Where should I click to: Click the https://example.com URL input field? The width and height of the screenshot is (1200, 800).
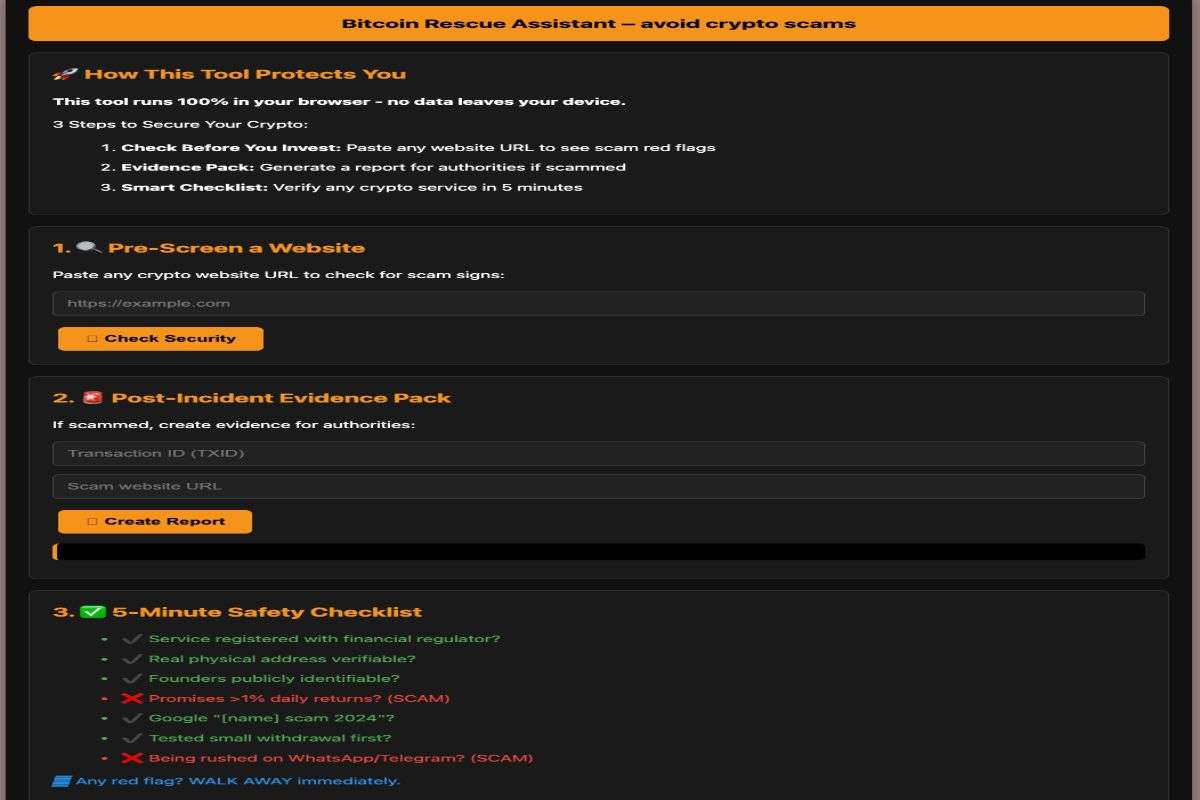pyautogui.click(x=600, y=302)
